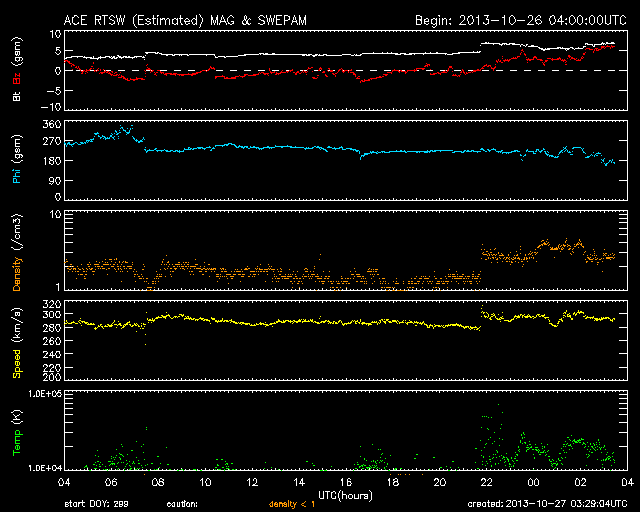Viewport: 640px width, 512px height.
Task: Click the '280' tick on the Speed axis
Action: point(52,327)
